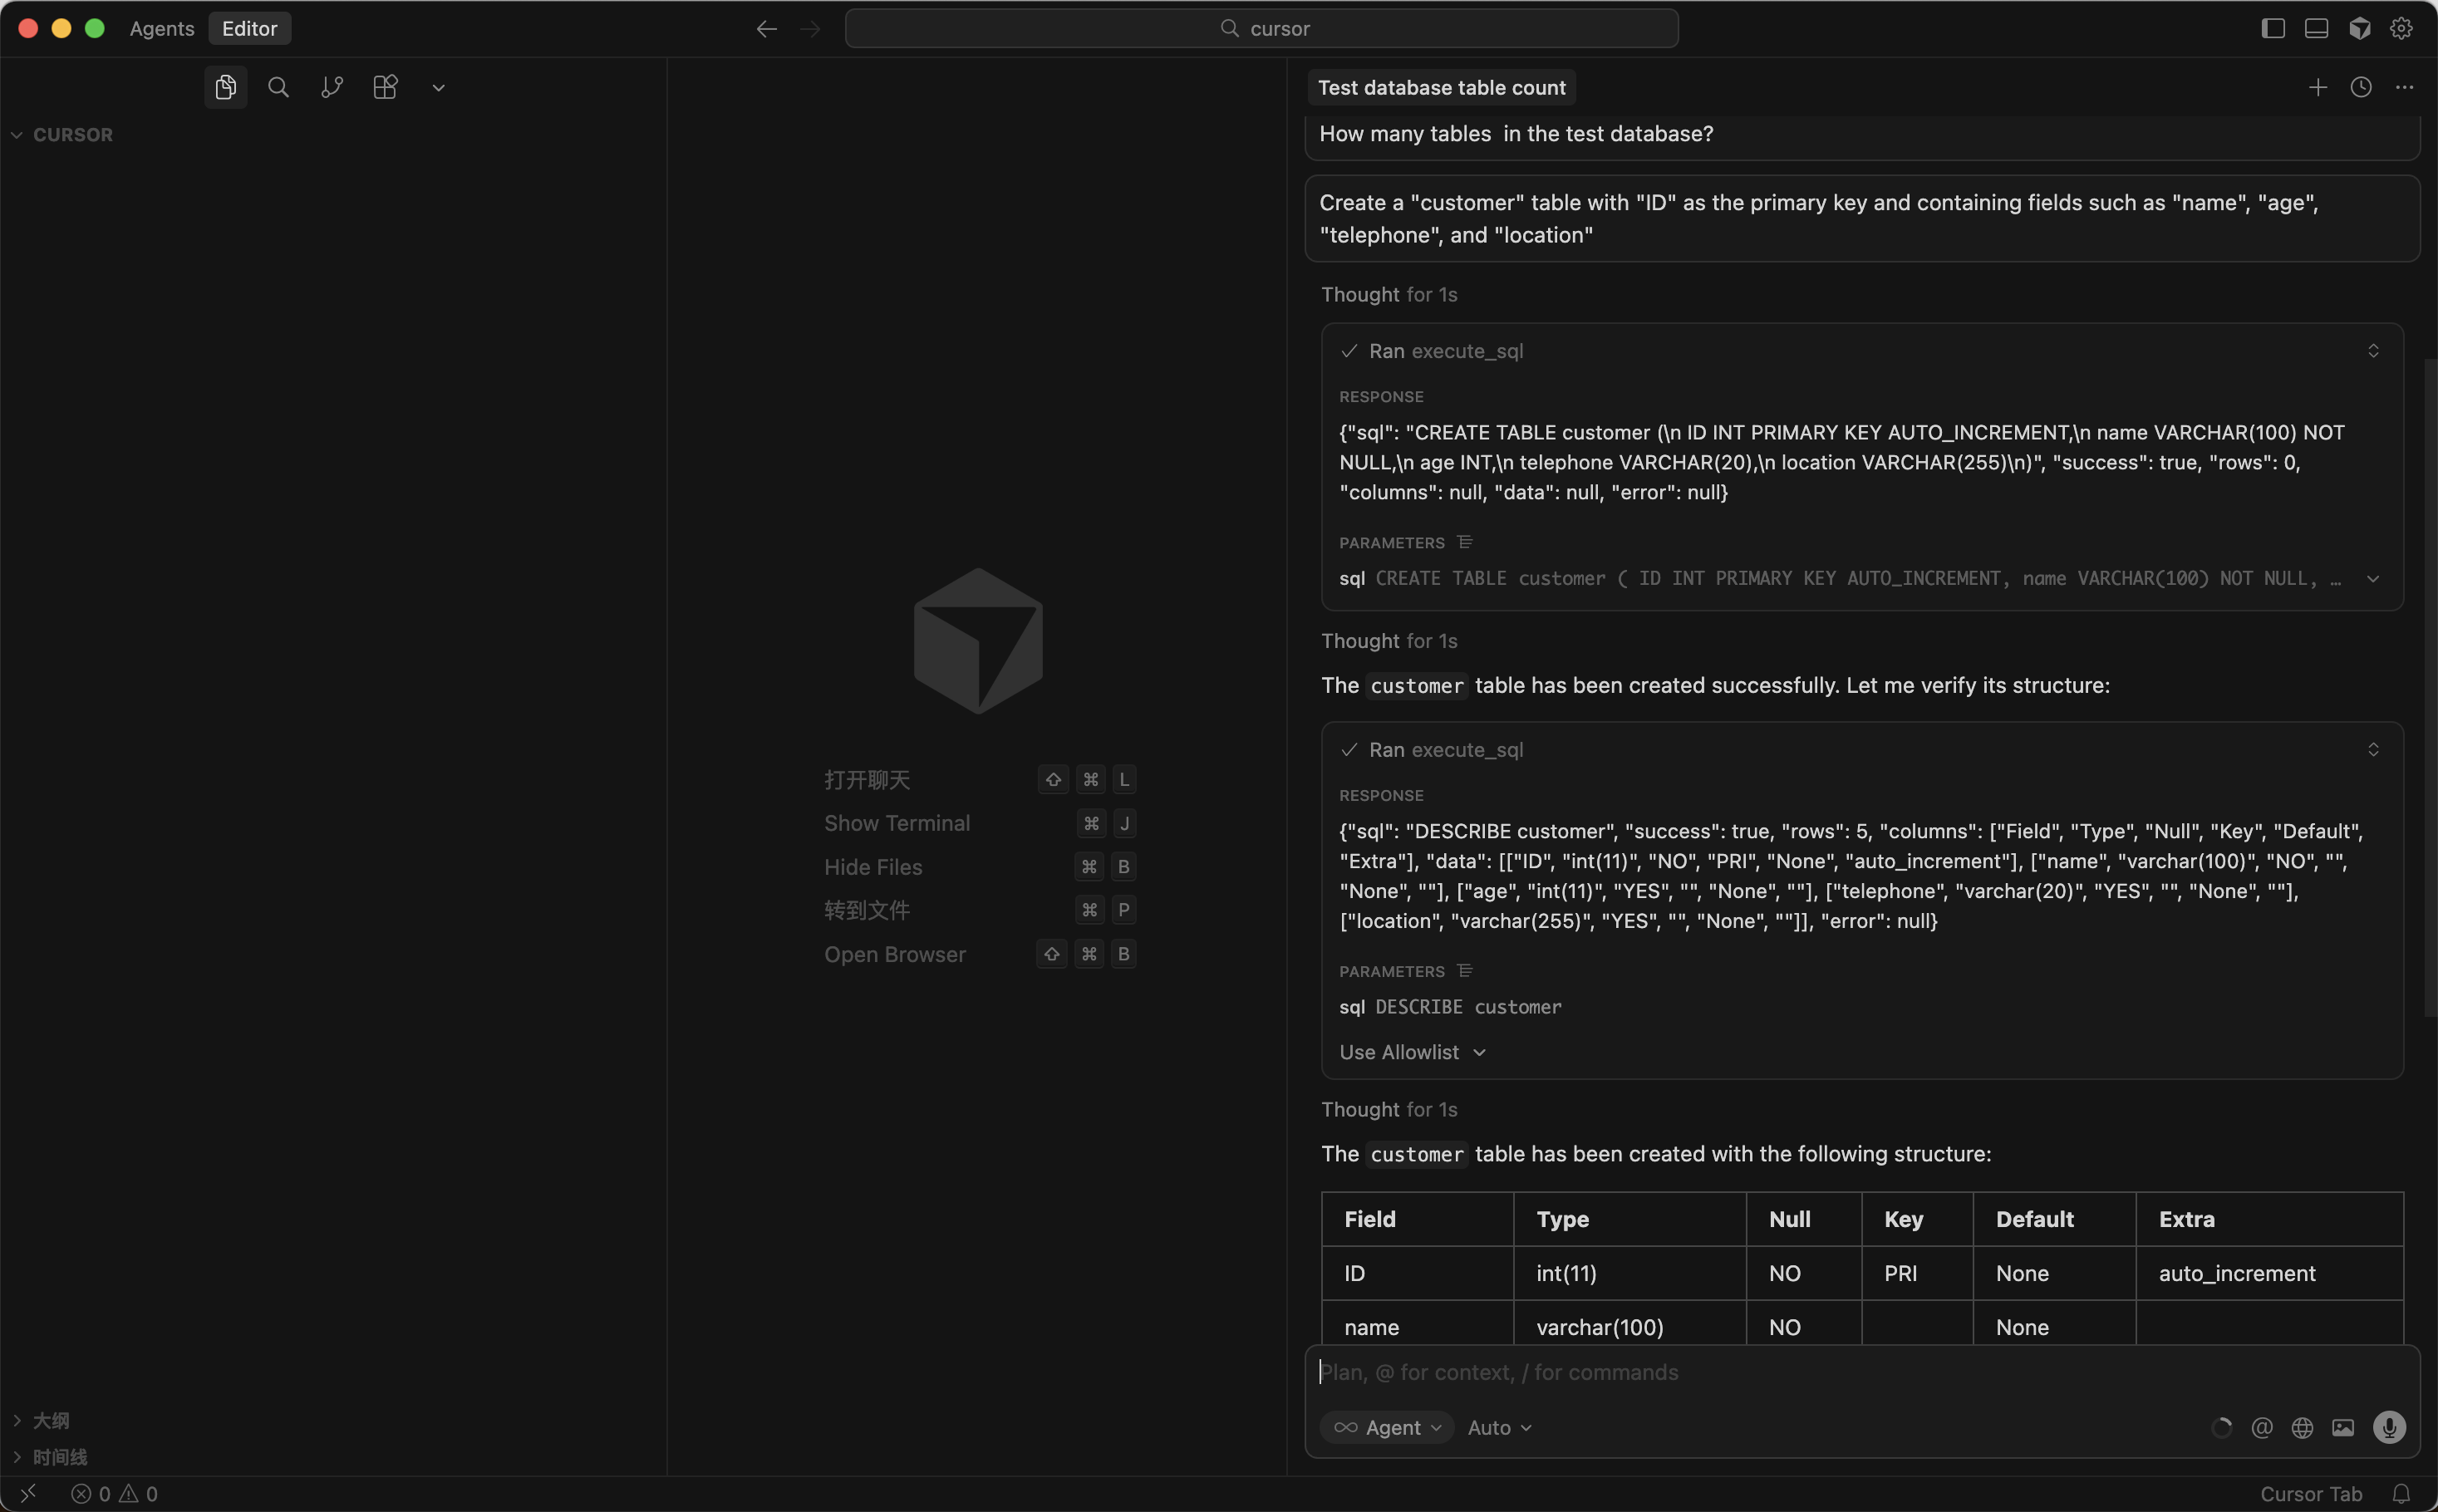The image size is (2438, 1512).
Task: Attach an image to the prompt
Action: [x=2342, y=1427]
